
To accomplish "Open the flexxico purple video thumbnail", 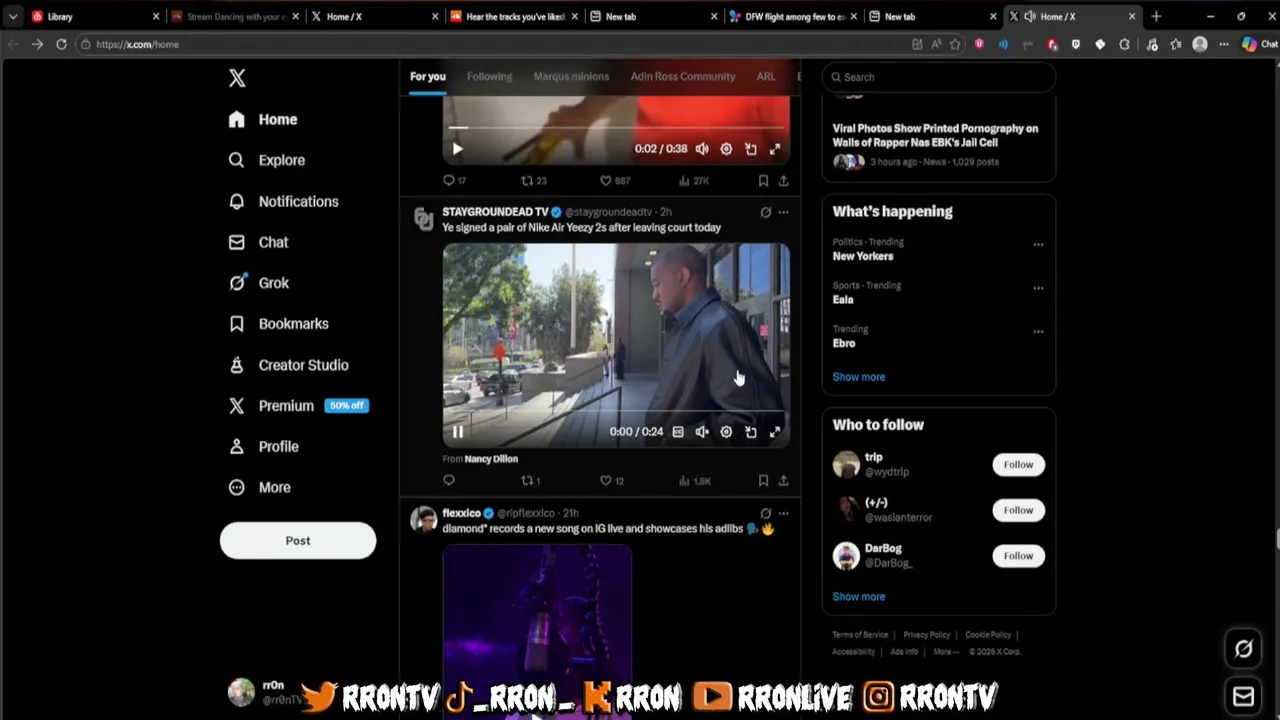I will (537, 632).
